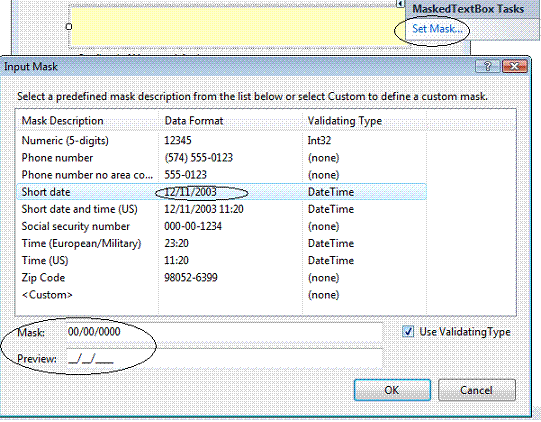Cancel the Input Mask dialog

click(x=477, y=390)
